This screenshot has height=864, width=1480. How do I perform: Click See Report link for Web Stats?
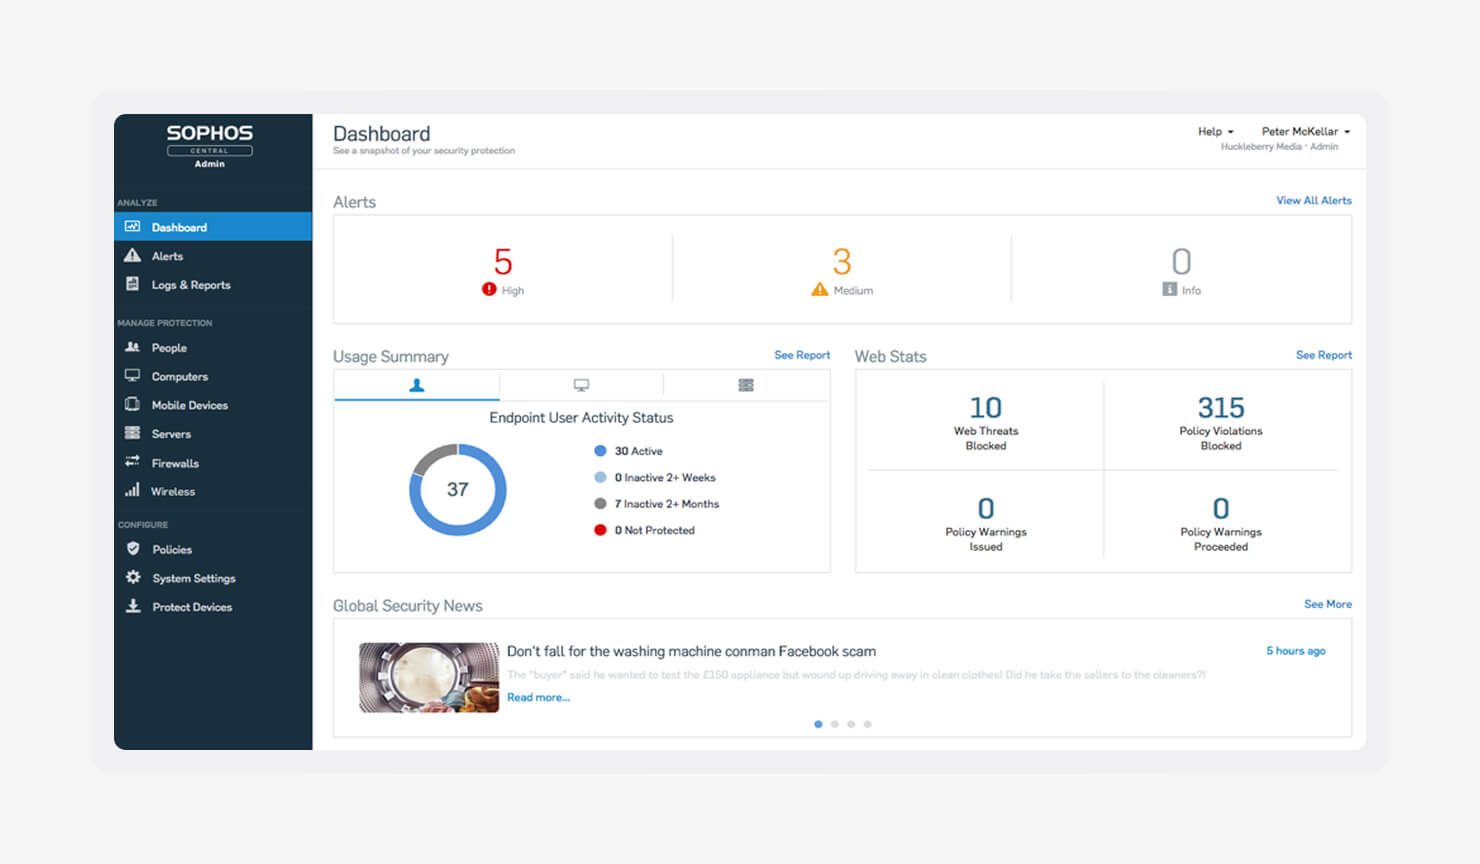[1323, 355]
